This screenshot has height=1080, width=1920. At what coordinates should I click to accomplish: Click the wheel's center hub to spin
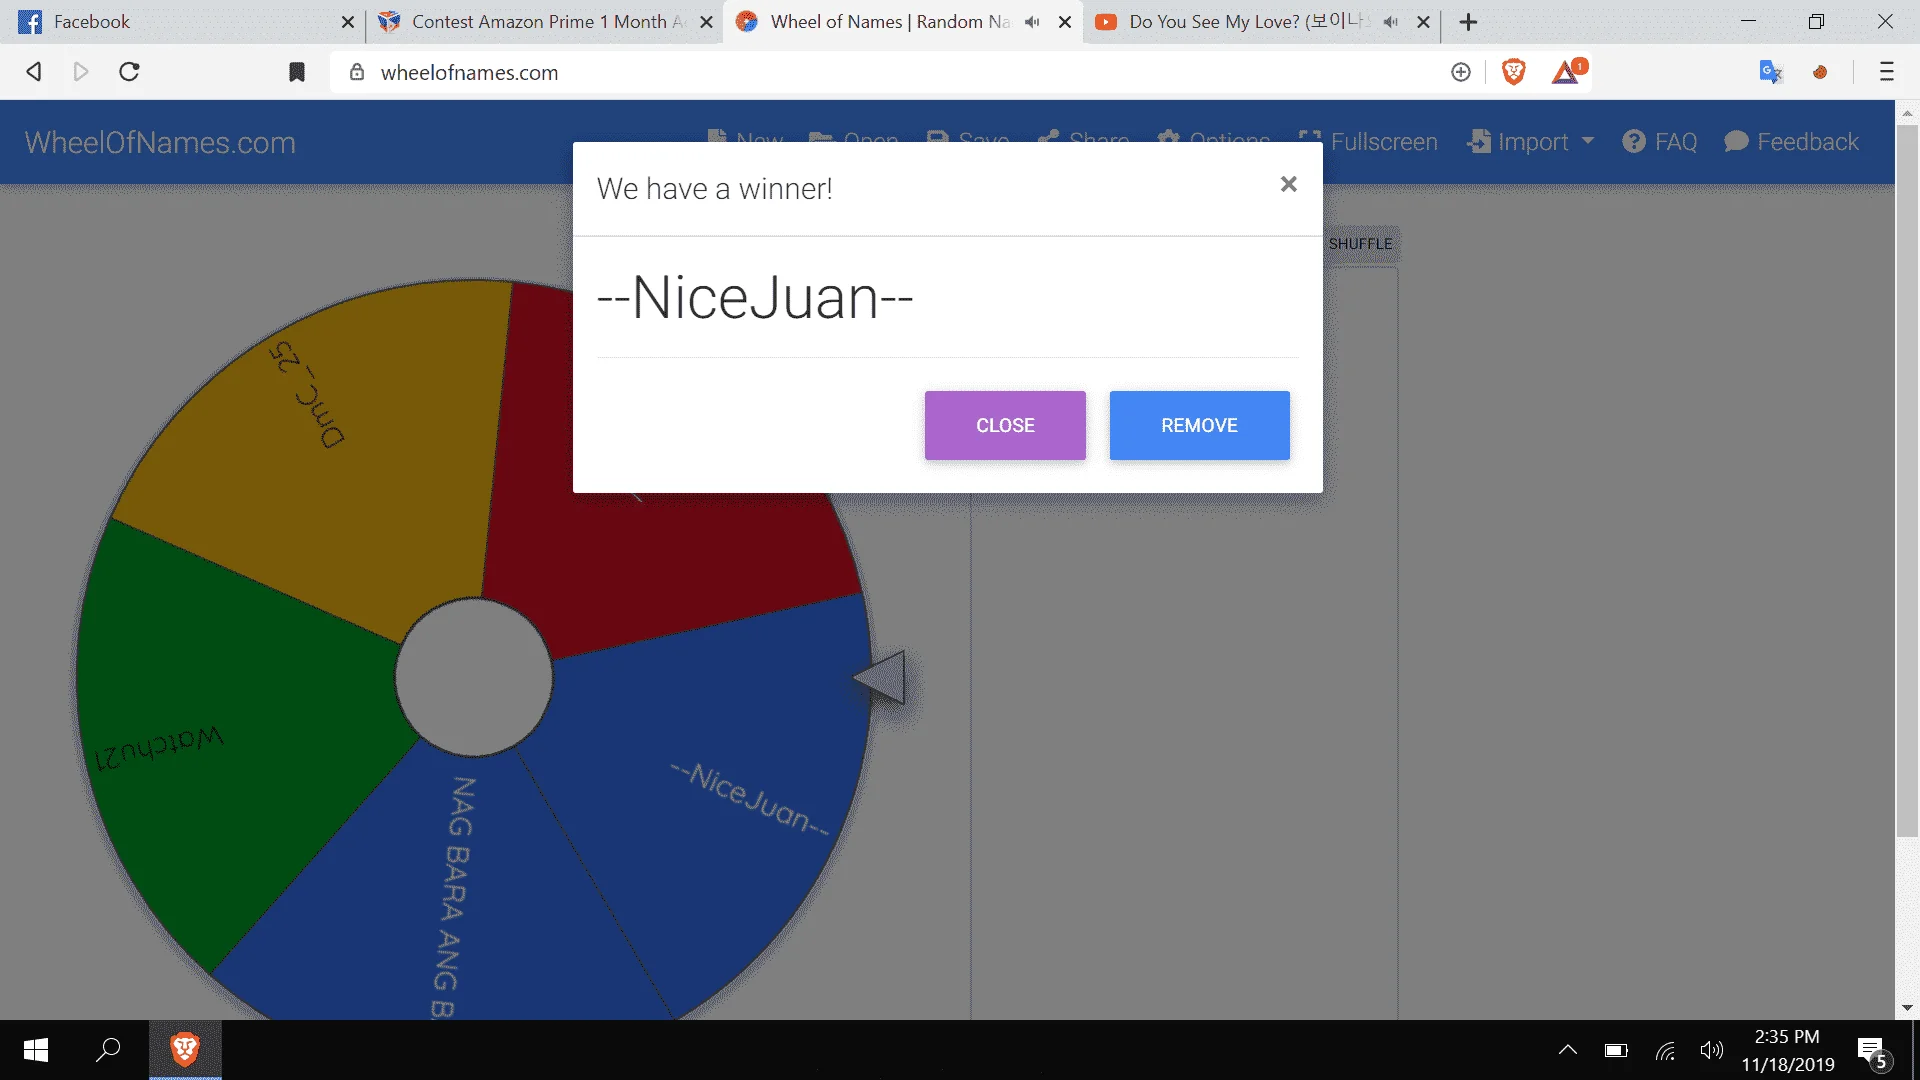(x=474, y=678)
